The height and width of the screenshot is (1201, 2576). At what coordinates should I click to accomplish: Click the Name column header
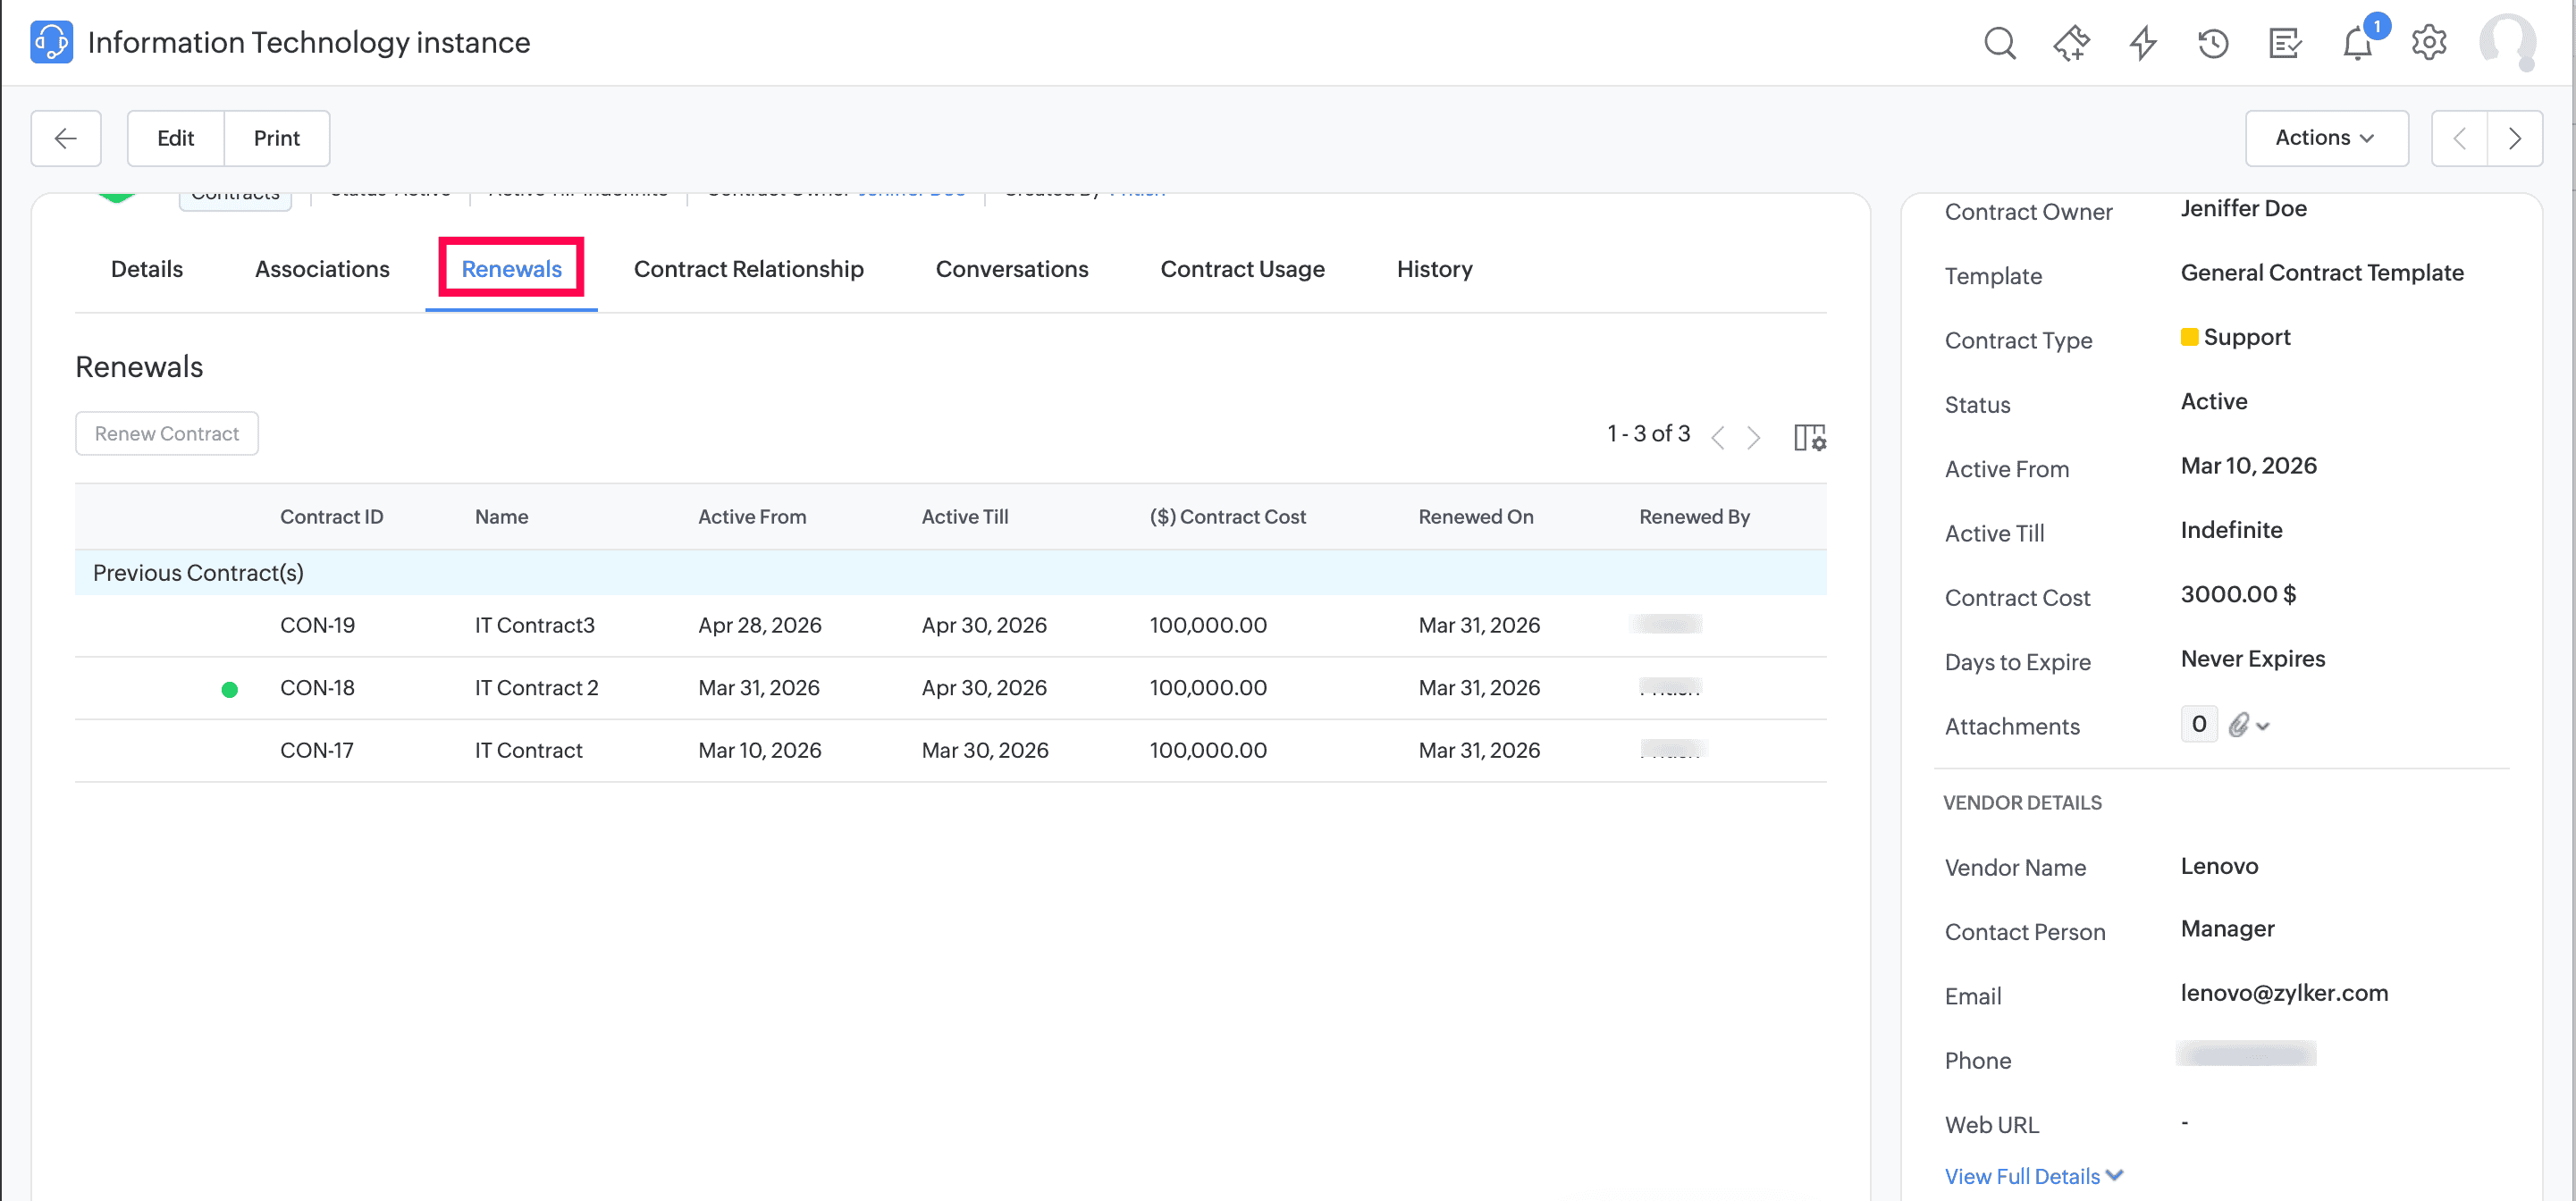click(501, 516)
